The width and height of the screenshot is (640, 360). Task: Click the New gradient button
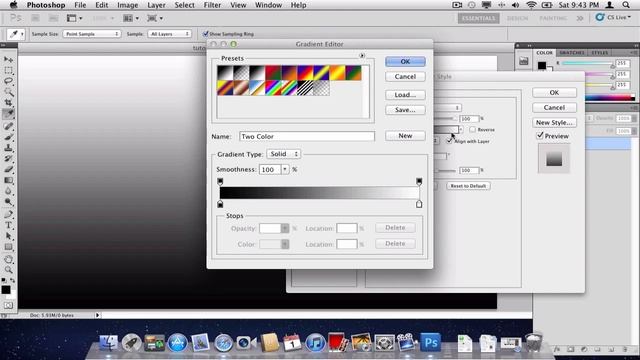[x=405, y=136]
